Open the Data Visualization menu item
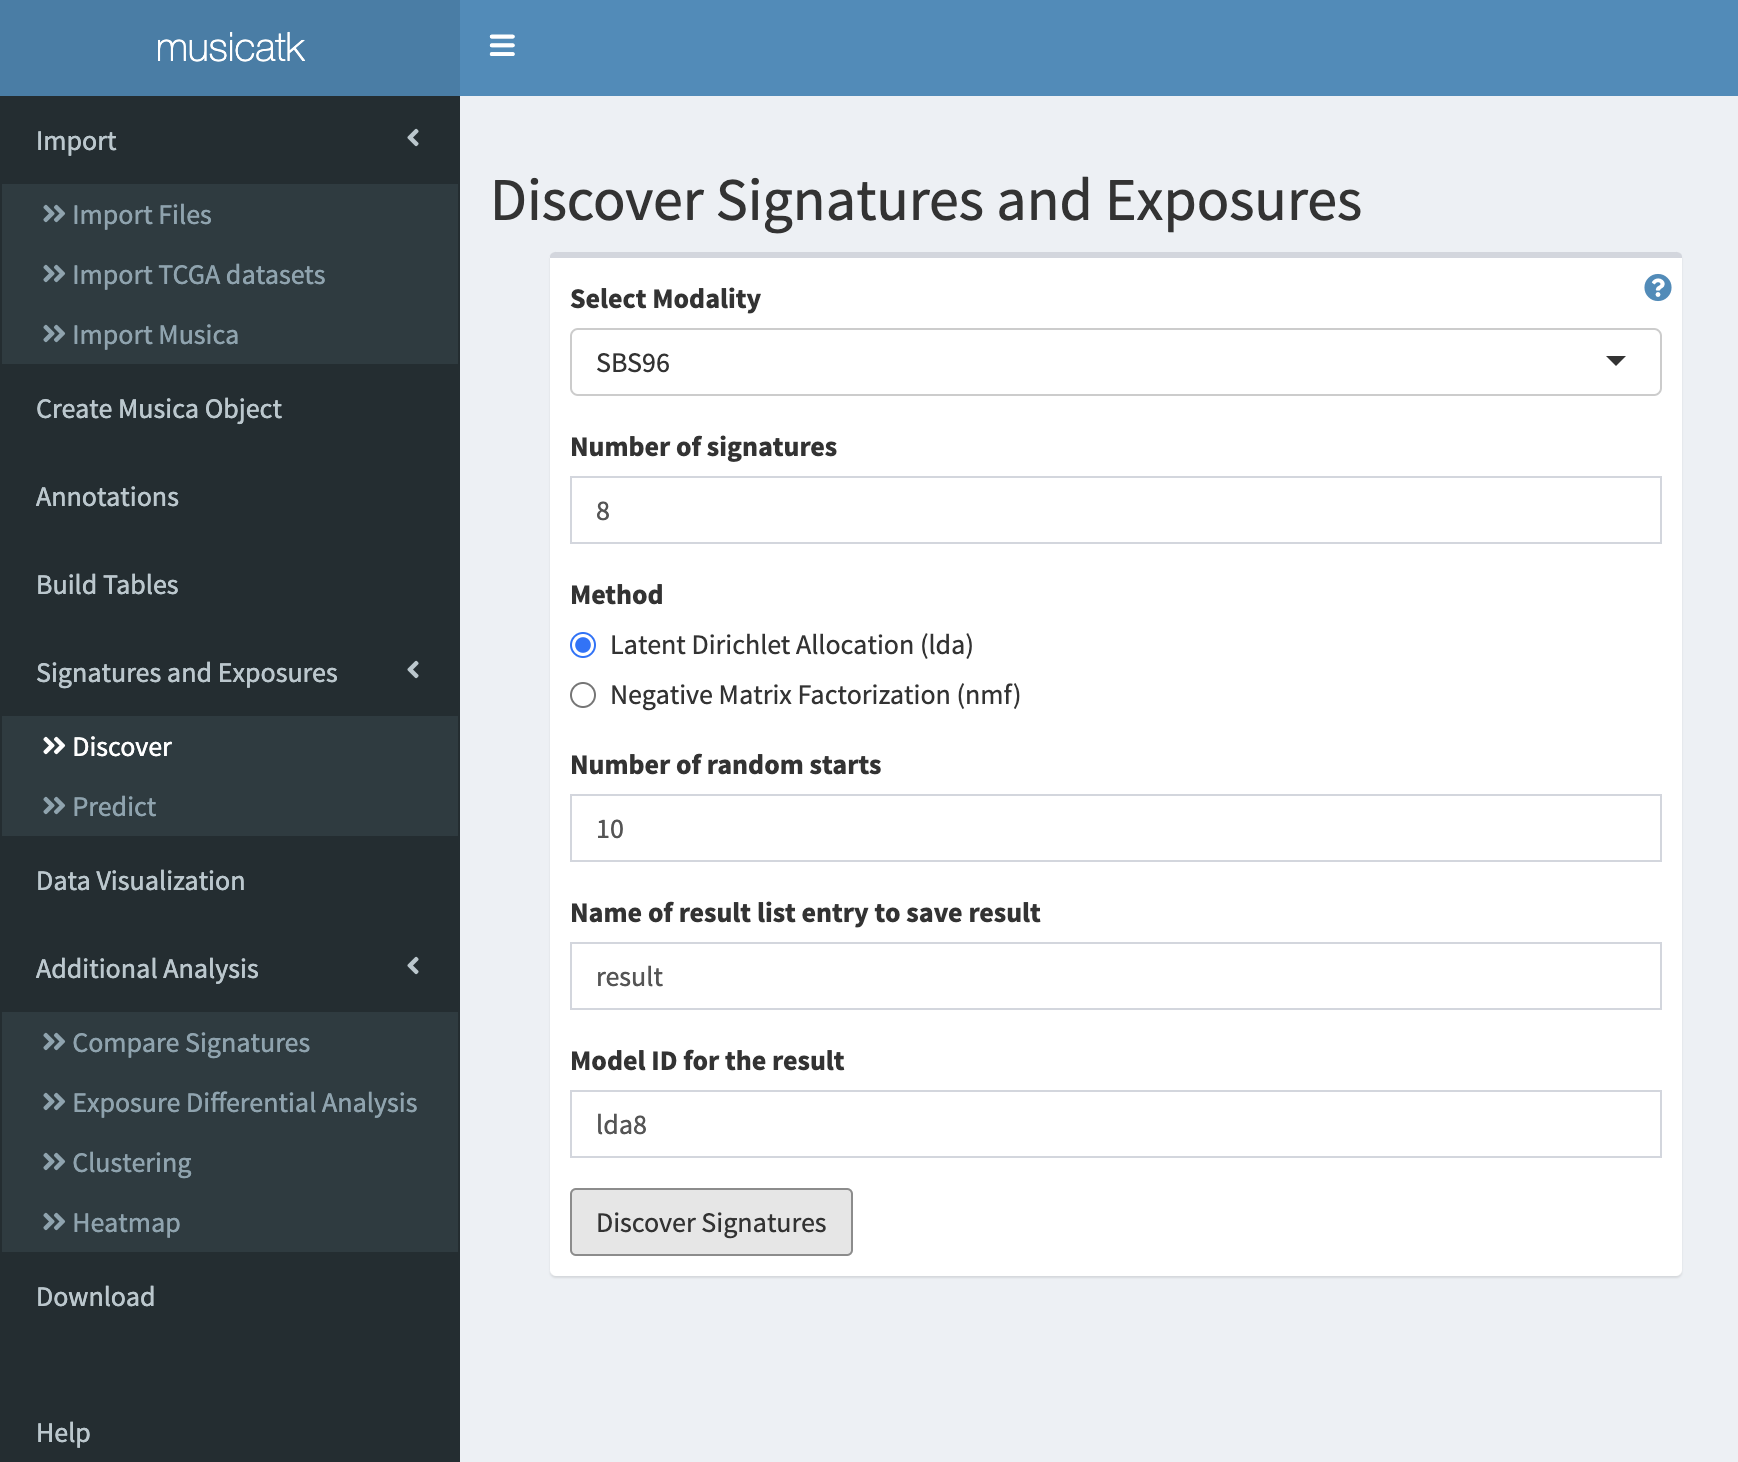Screen dimensions: 1738x1462 click(140, 880)
